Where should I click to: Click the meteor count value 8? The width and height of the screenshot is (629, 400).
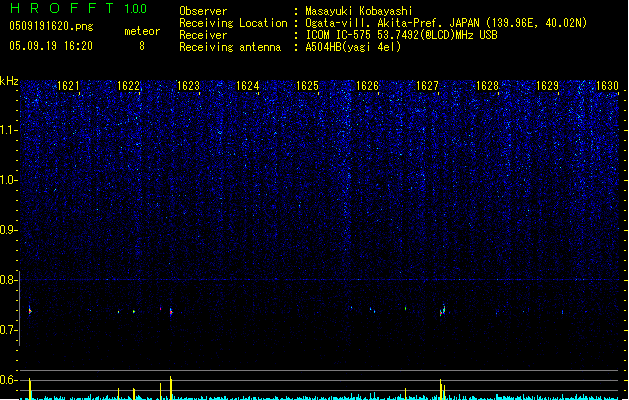(142, 46)
